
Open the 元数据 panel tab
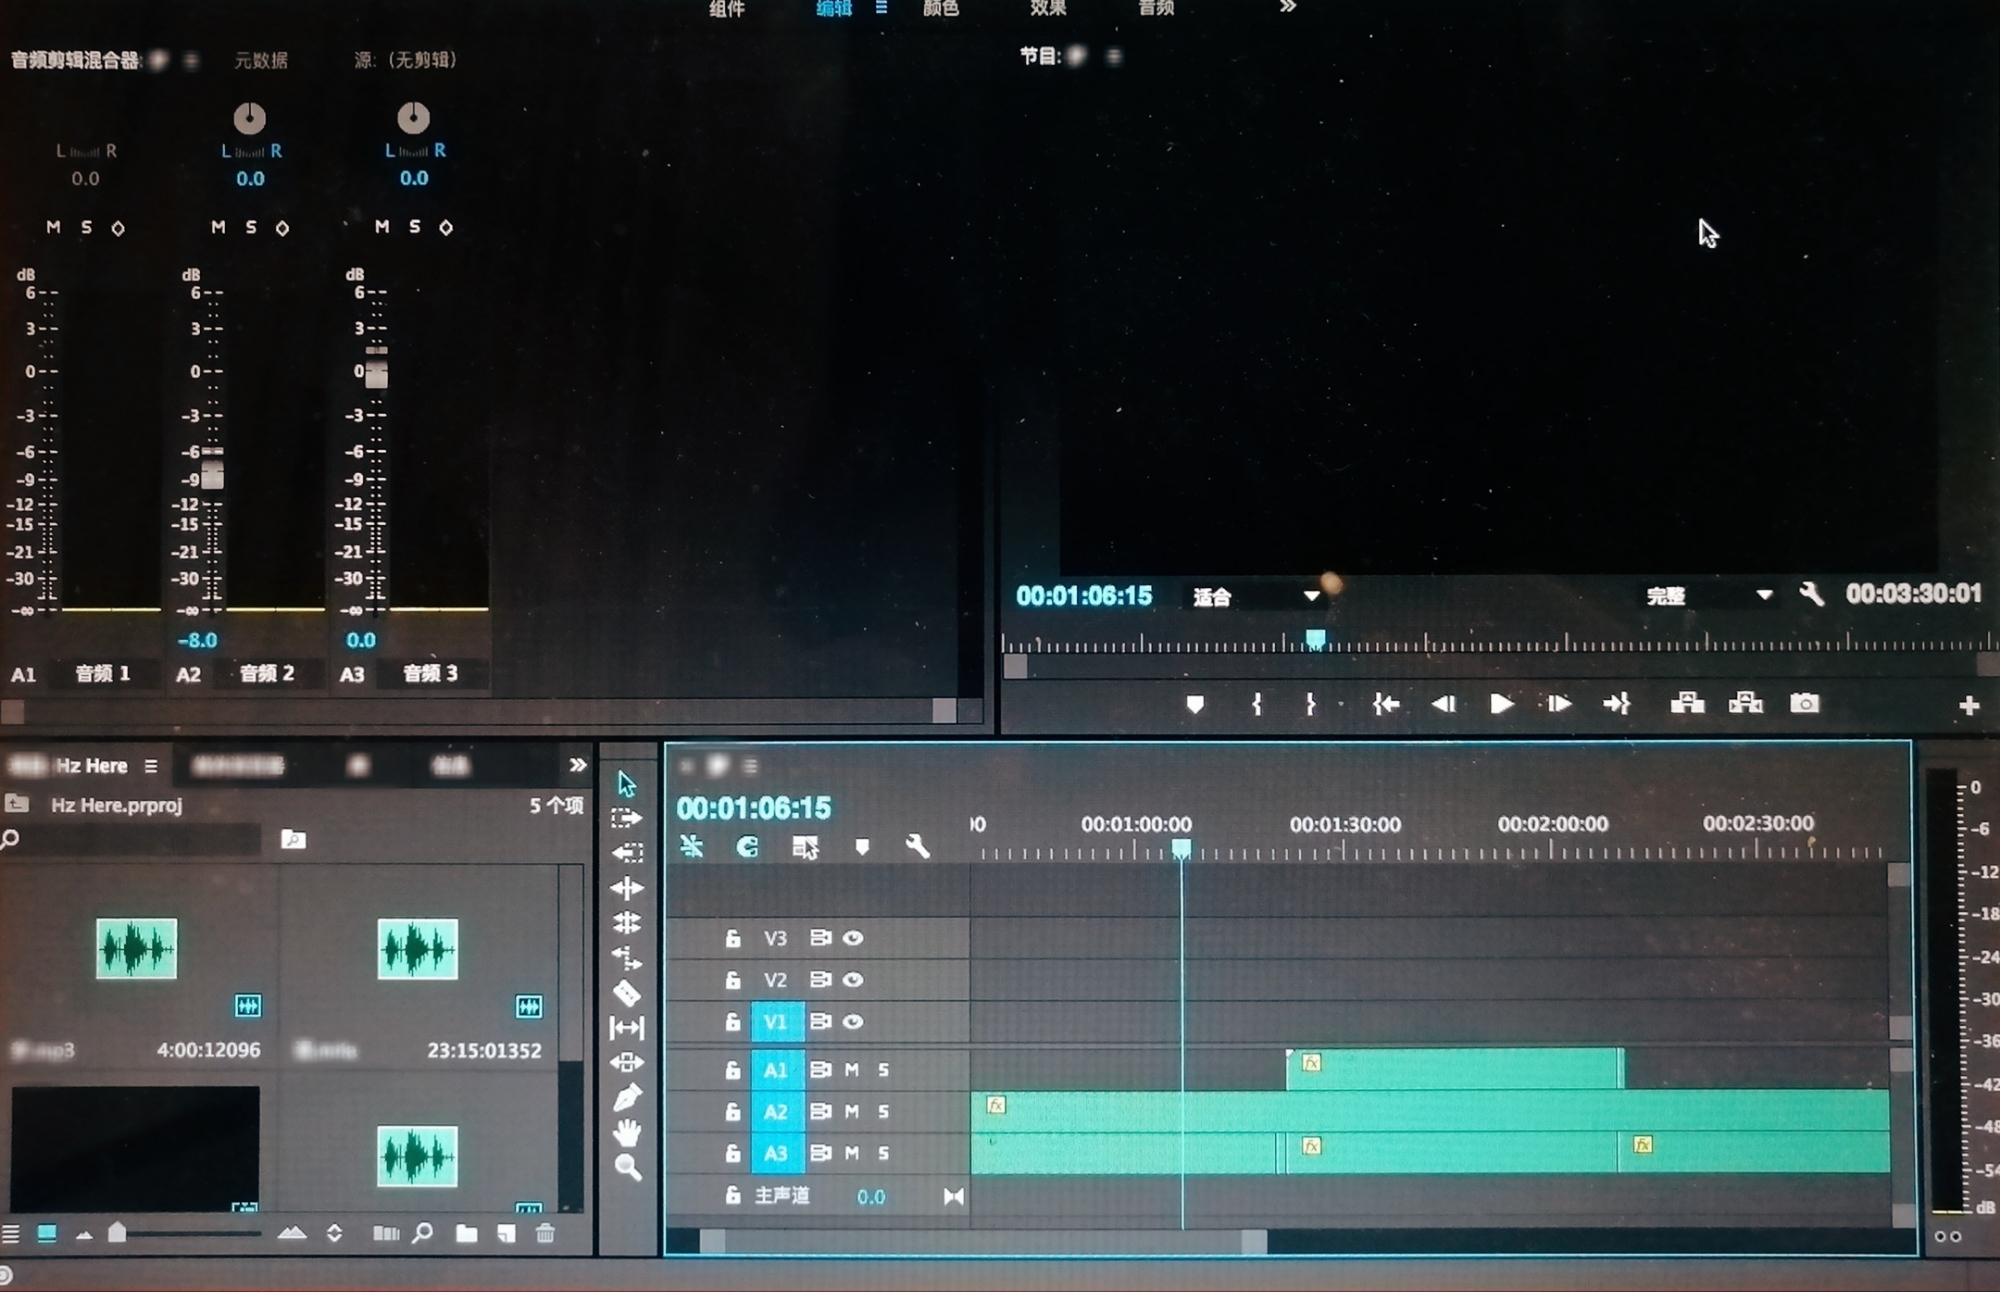261,60
